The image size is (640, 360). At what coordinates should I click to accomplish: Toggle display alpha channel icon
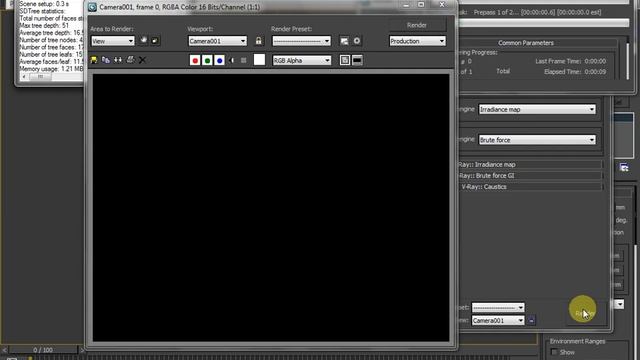[x=231, y=60]
